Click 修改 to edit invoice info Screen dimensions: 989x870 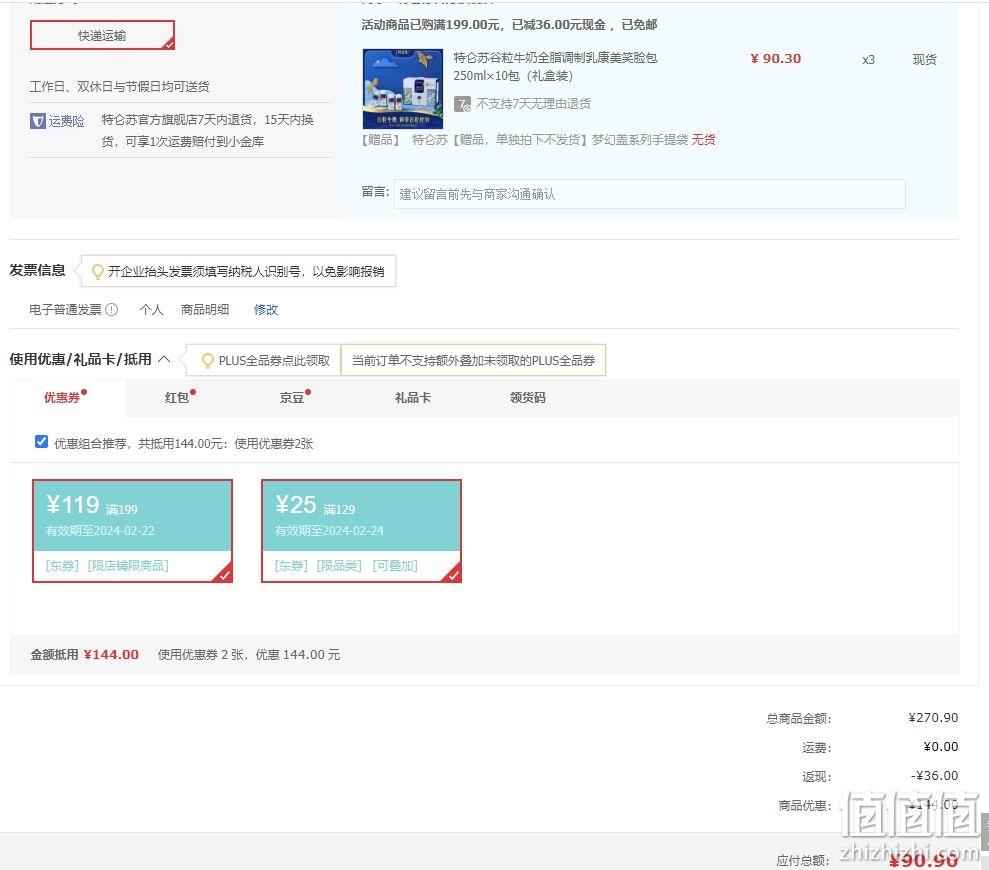pyautogui.click(x=266, y=310)
